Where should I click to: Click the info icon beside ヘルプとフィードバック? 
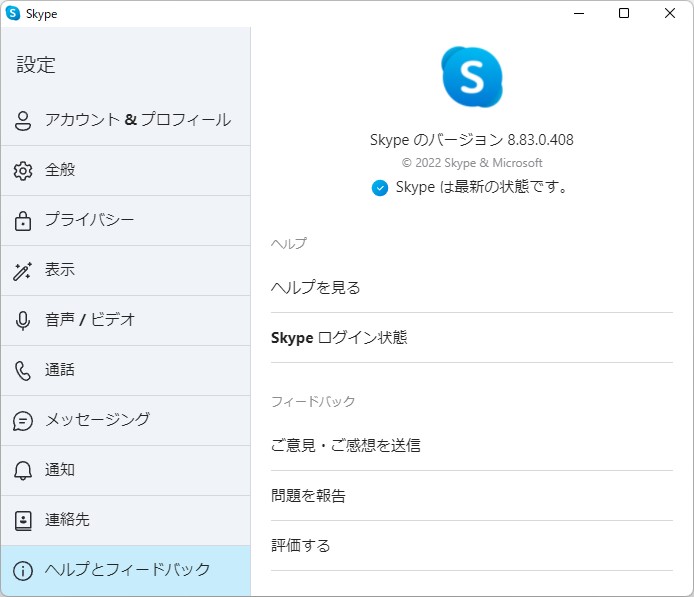[23, 571]
